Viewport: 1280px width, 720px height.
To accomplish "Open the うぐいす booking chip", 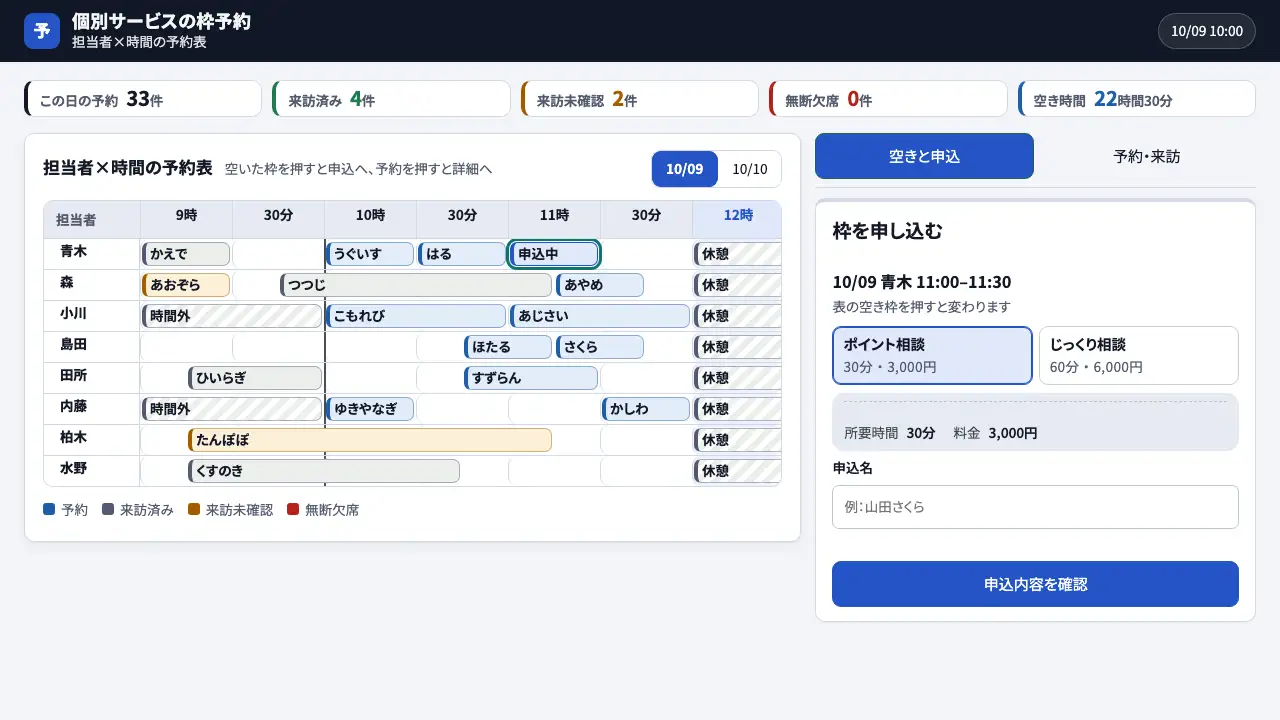I will point(370,254).
